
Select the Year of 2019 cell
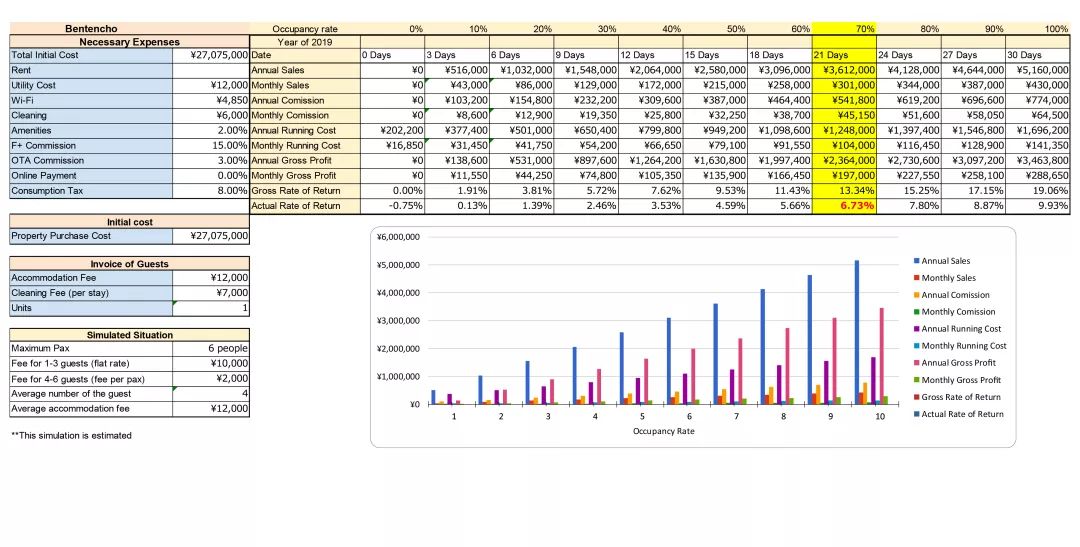[x=304, y=42]
